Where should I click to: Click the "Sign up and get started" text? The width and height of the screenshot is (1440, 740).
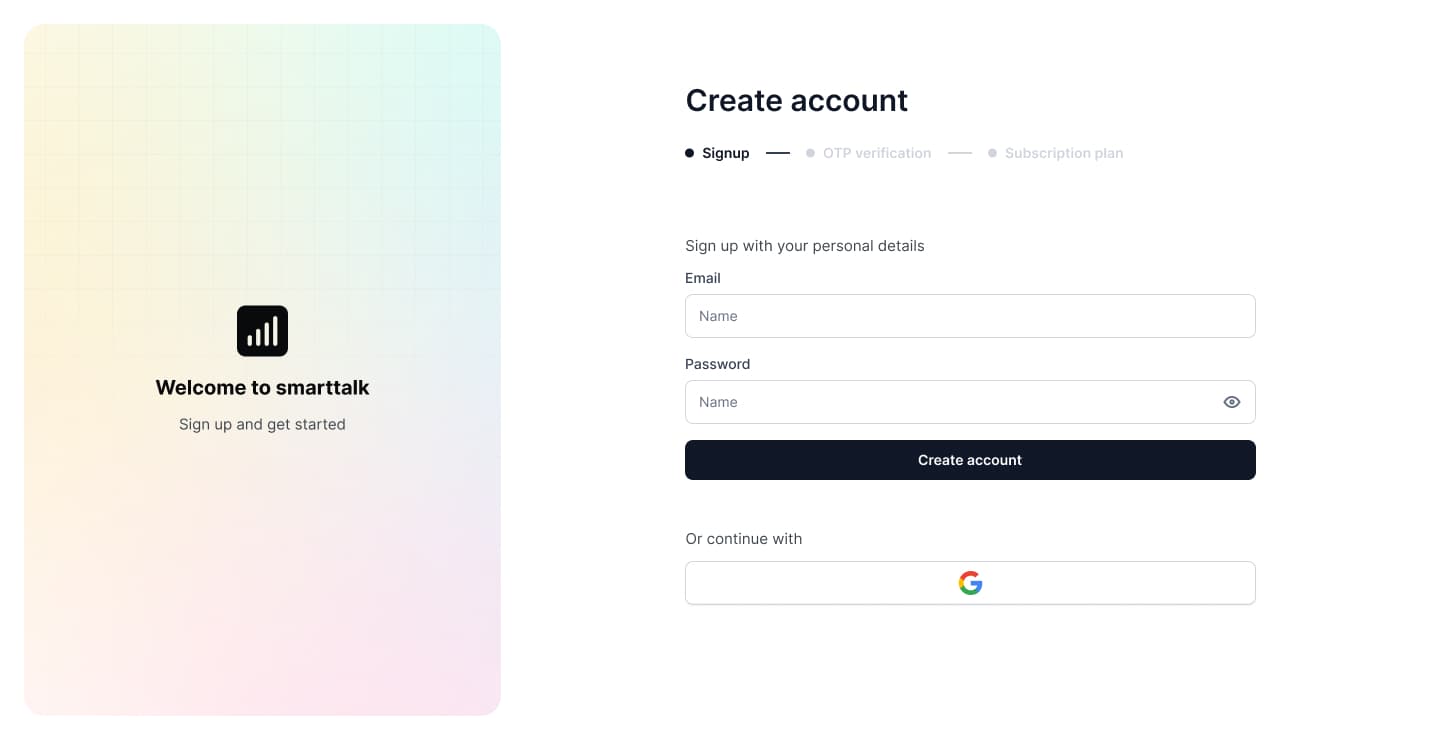262,424
